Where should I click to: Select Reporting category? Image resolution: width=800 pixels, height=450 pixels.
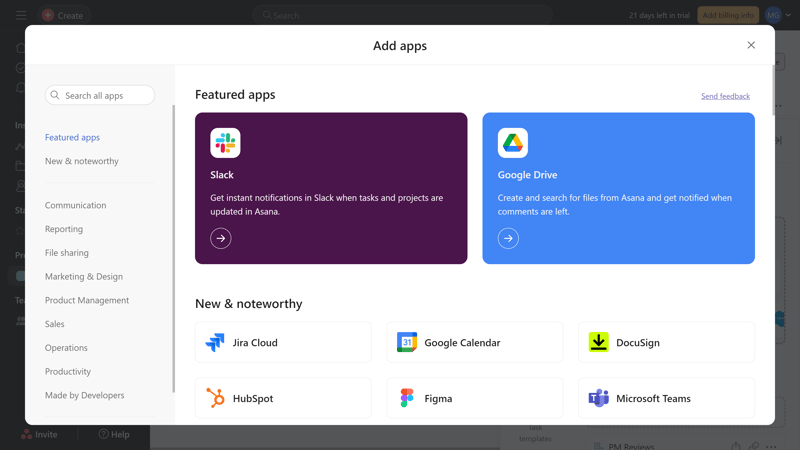[64, 229]
